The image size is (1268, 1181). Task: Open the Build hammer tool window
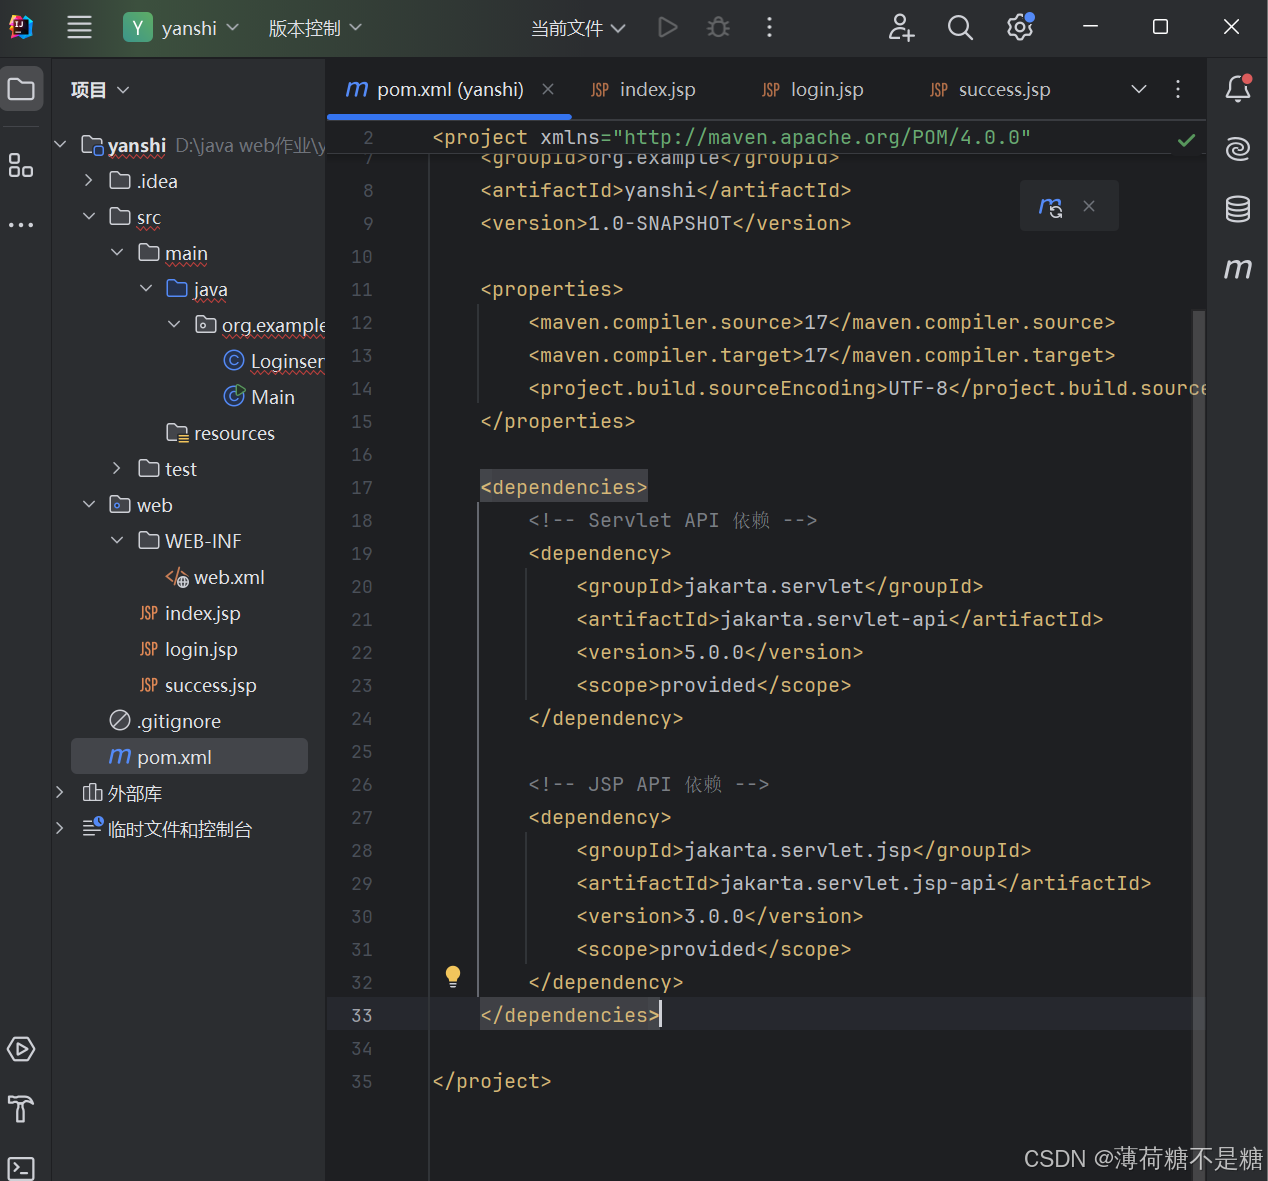pyautogui.click(x=21, y=1109)
